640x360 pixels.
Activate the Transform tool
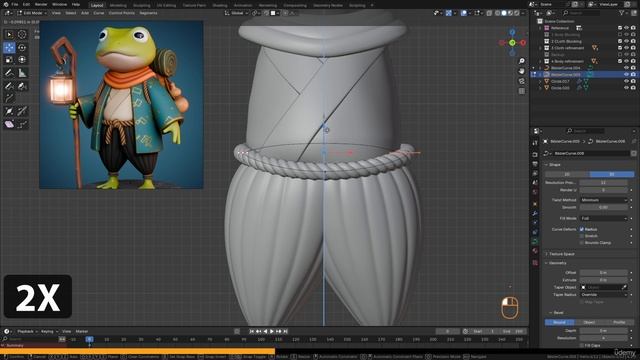(22, 60)
